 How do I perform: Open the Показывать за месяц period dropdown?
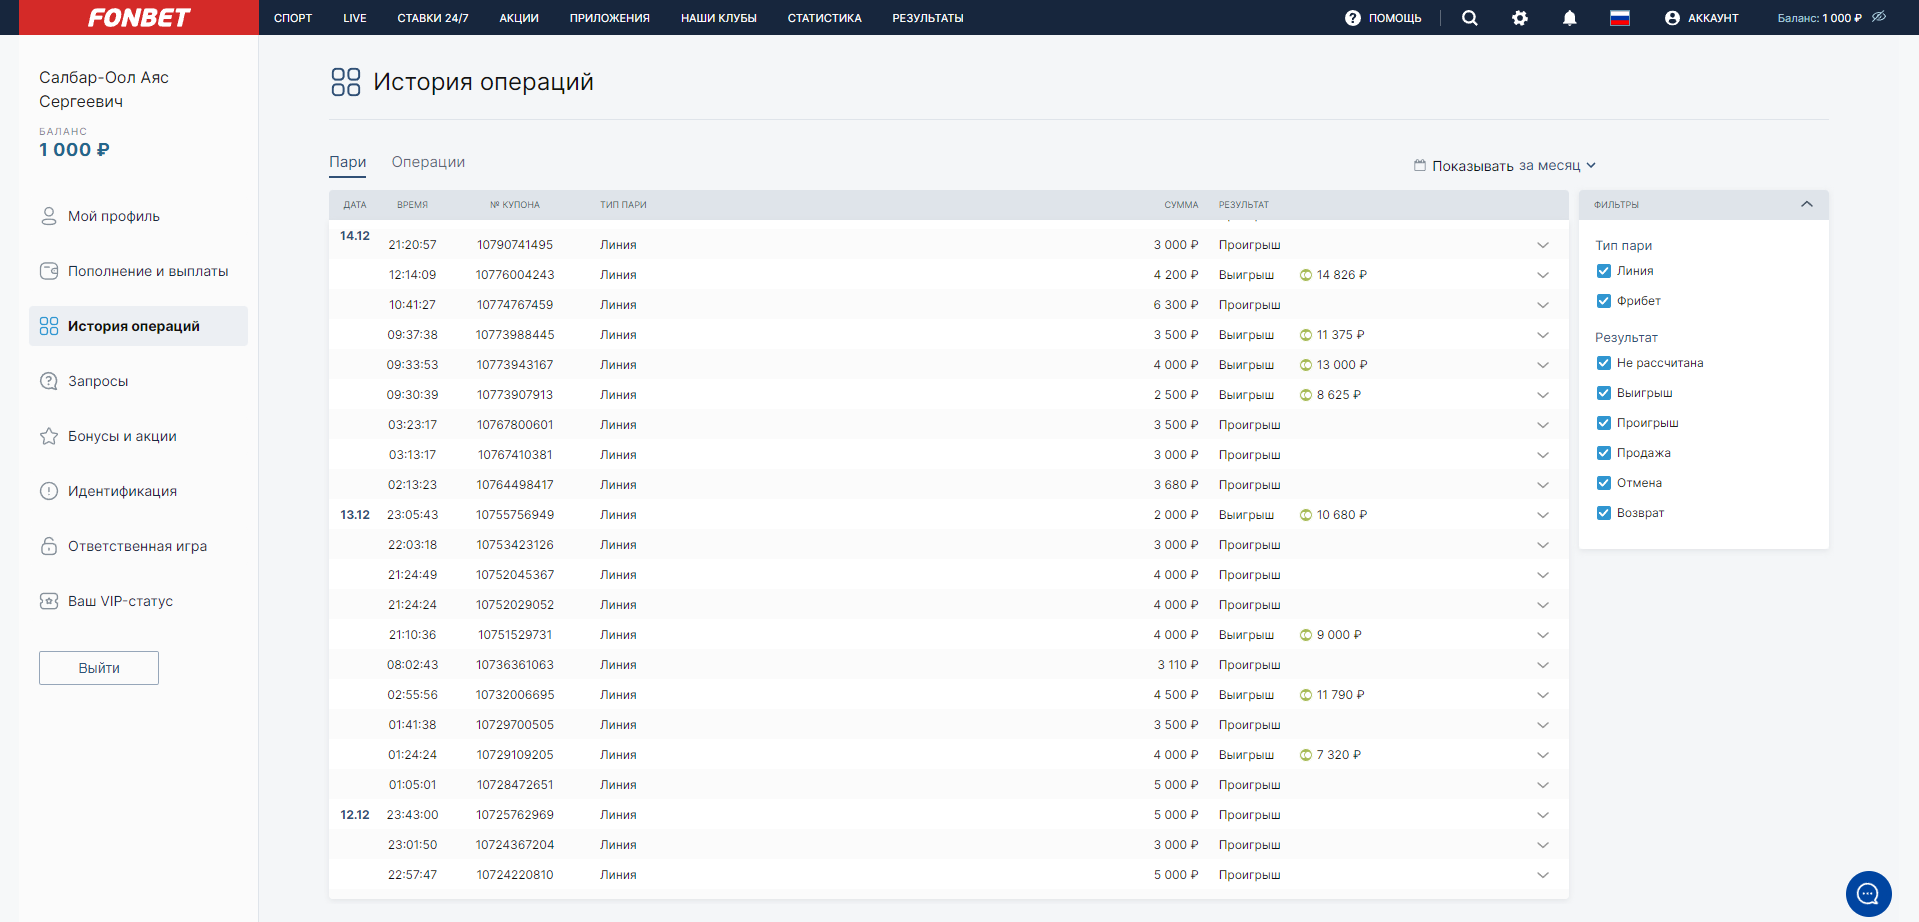click(1505, 166)
